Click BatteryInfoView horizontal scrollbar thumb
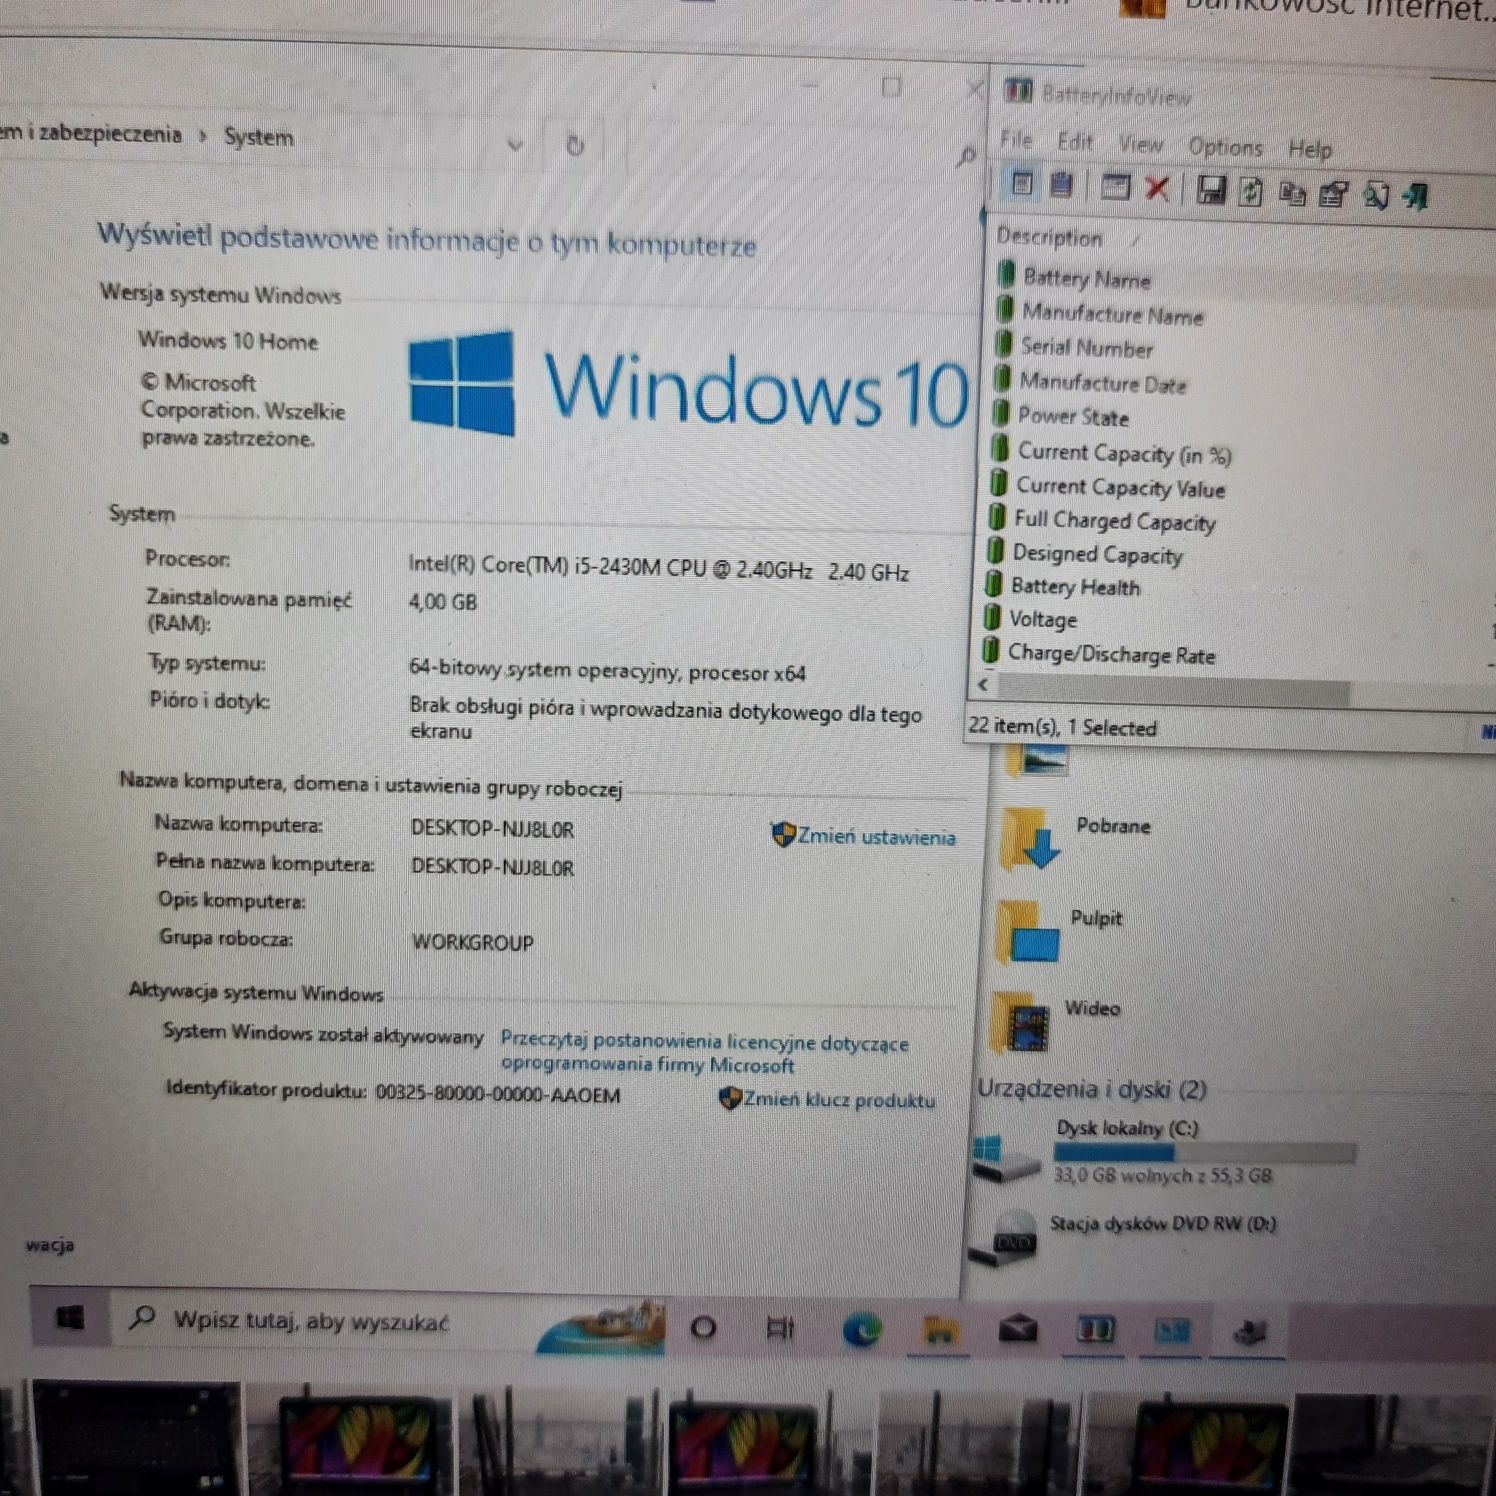The width and height of the screenshot is (1496, 1496). point(1174,690)
